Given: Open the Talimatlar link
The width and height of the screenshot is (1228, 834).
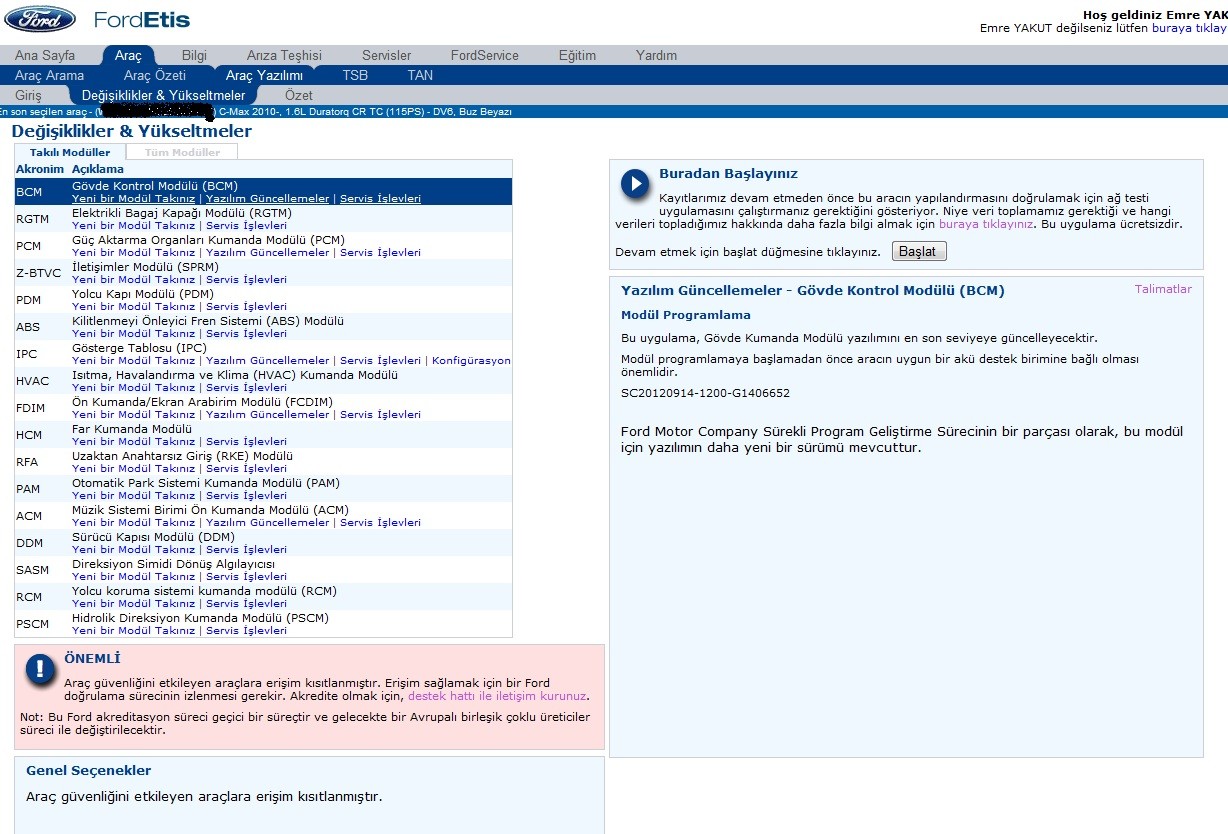Looking at the screenshot, I should coord(1163,289).
